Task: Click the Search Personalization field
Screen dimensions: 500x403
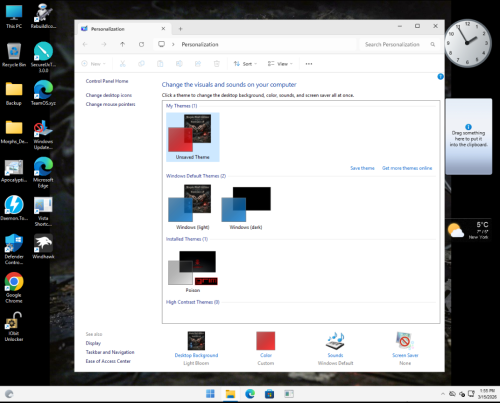Action: pos(399,44)
